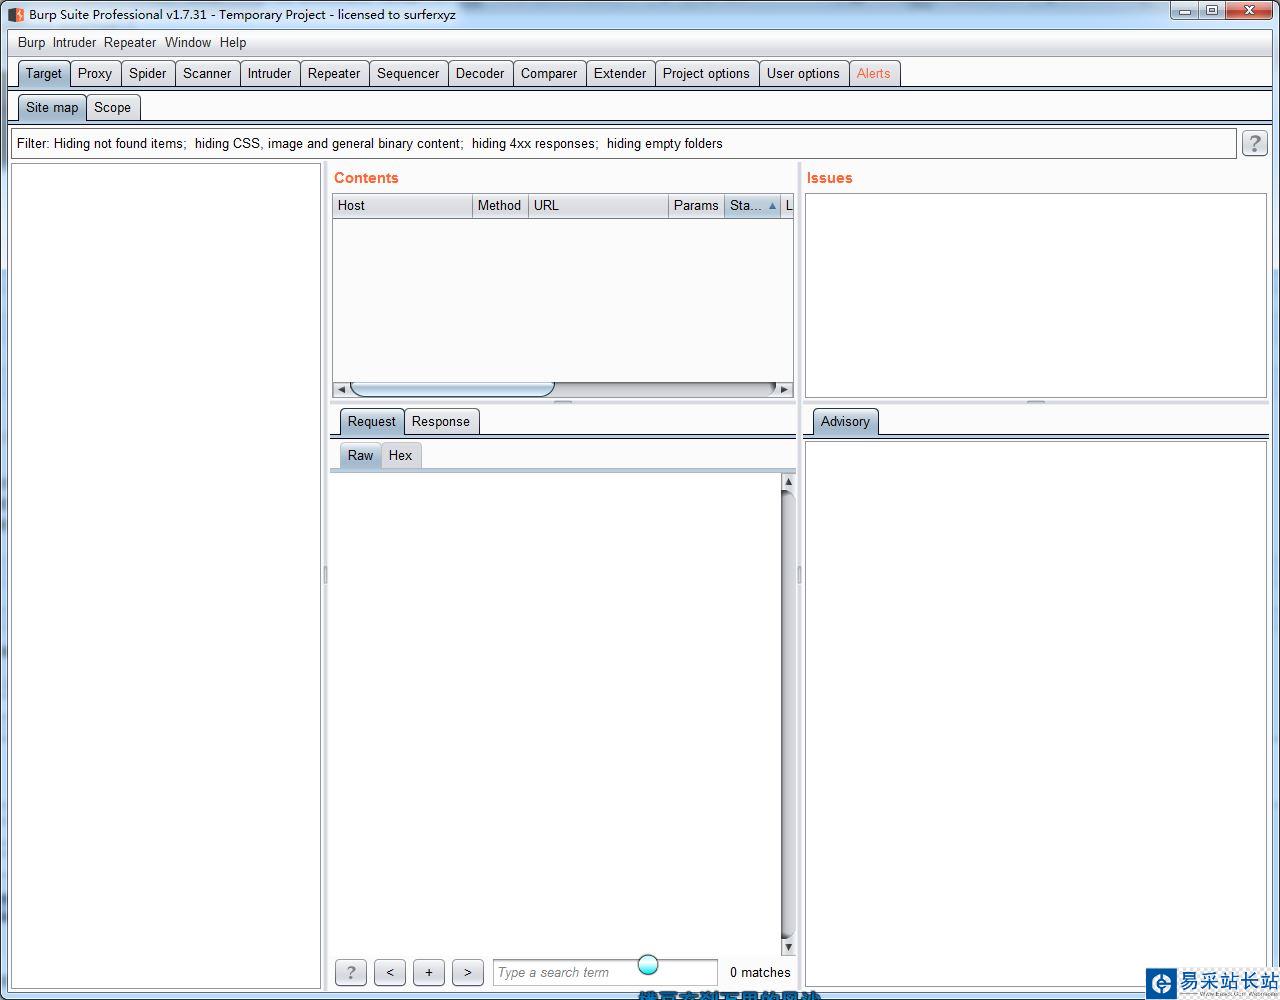Sort contents by Status column
Image resolution: width=1280 pixels, height=1000 pixels.
coord(752,205)
